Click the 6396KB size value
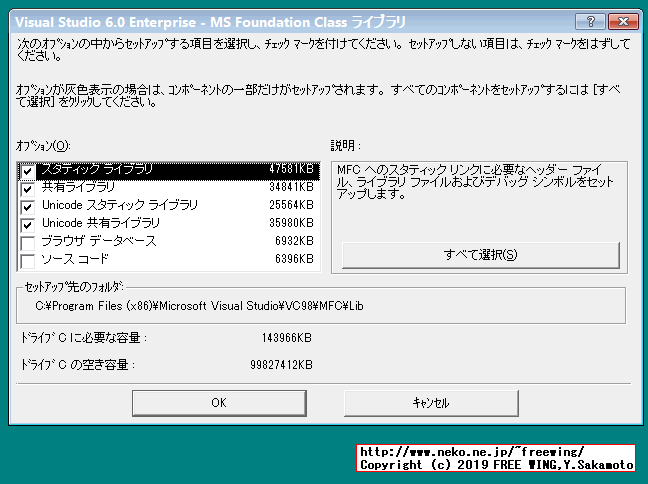 (x=295, y=259)
